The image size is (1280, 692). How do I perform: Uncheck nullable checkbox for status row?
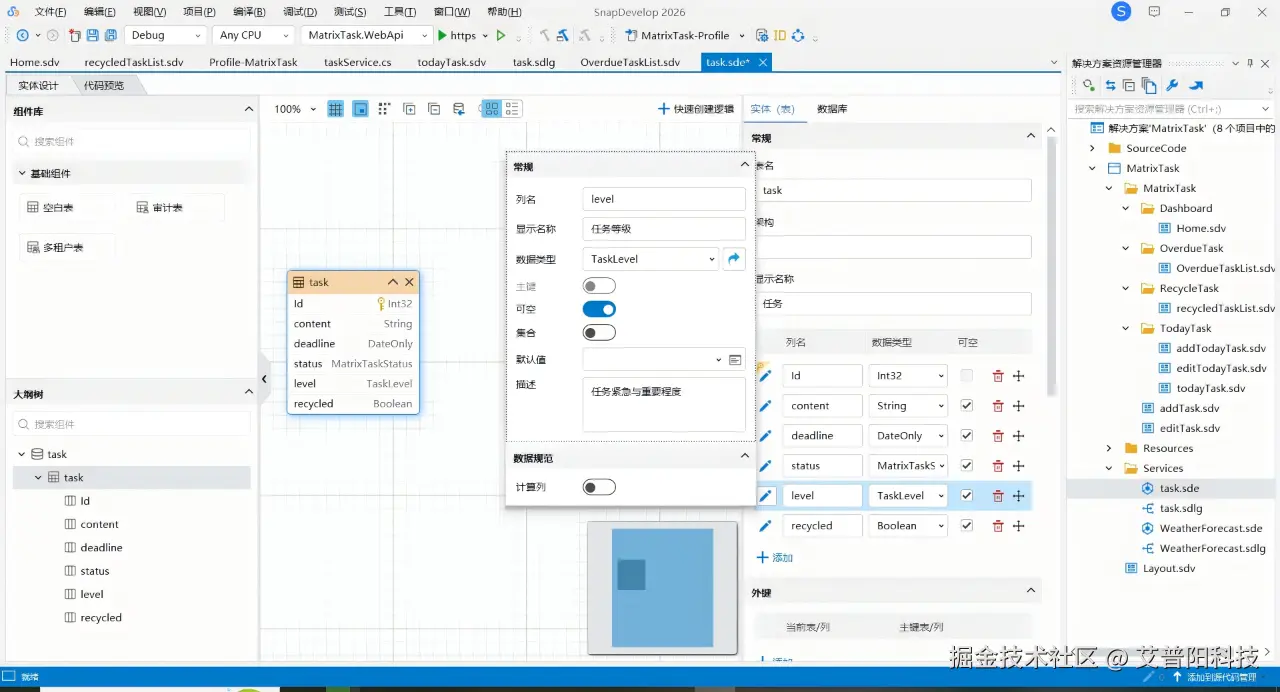[966, 466]
